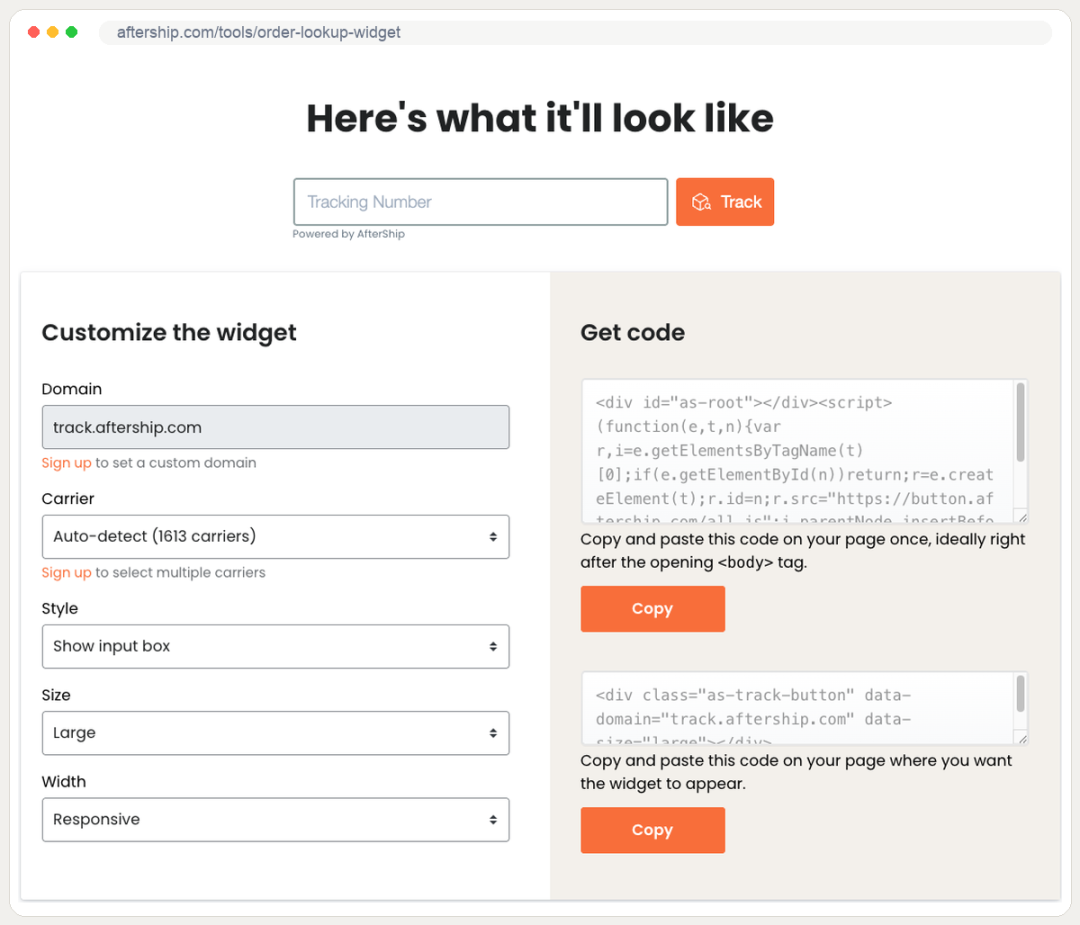Click the red close window dot
Viewport: 1080px width, 925px height.
tap(33, 32)
